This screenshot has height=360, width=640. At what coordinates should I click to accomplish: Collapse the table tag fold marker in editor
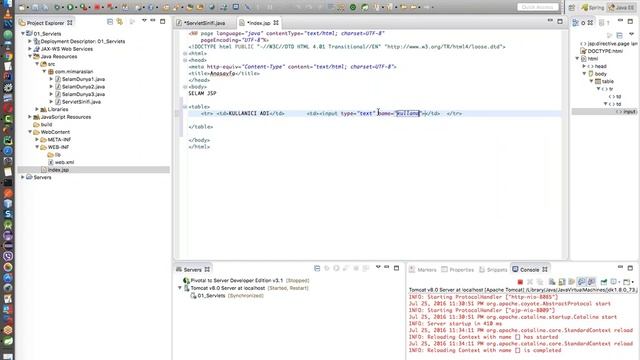point(185,107)
